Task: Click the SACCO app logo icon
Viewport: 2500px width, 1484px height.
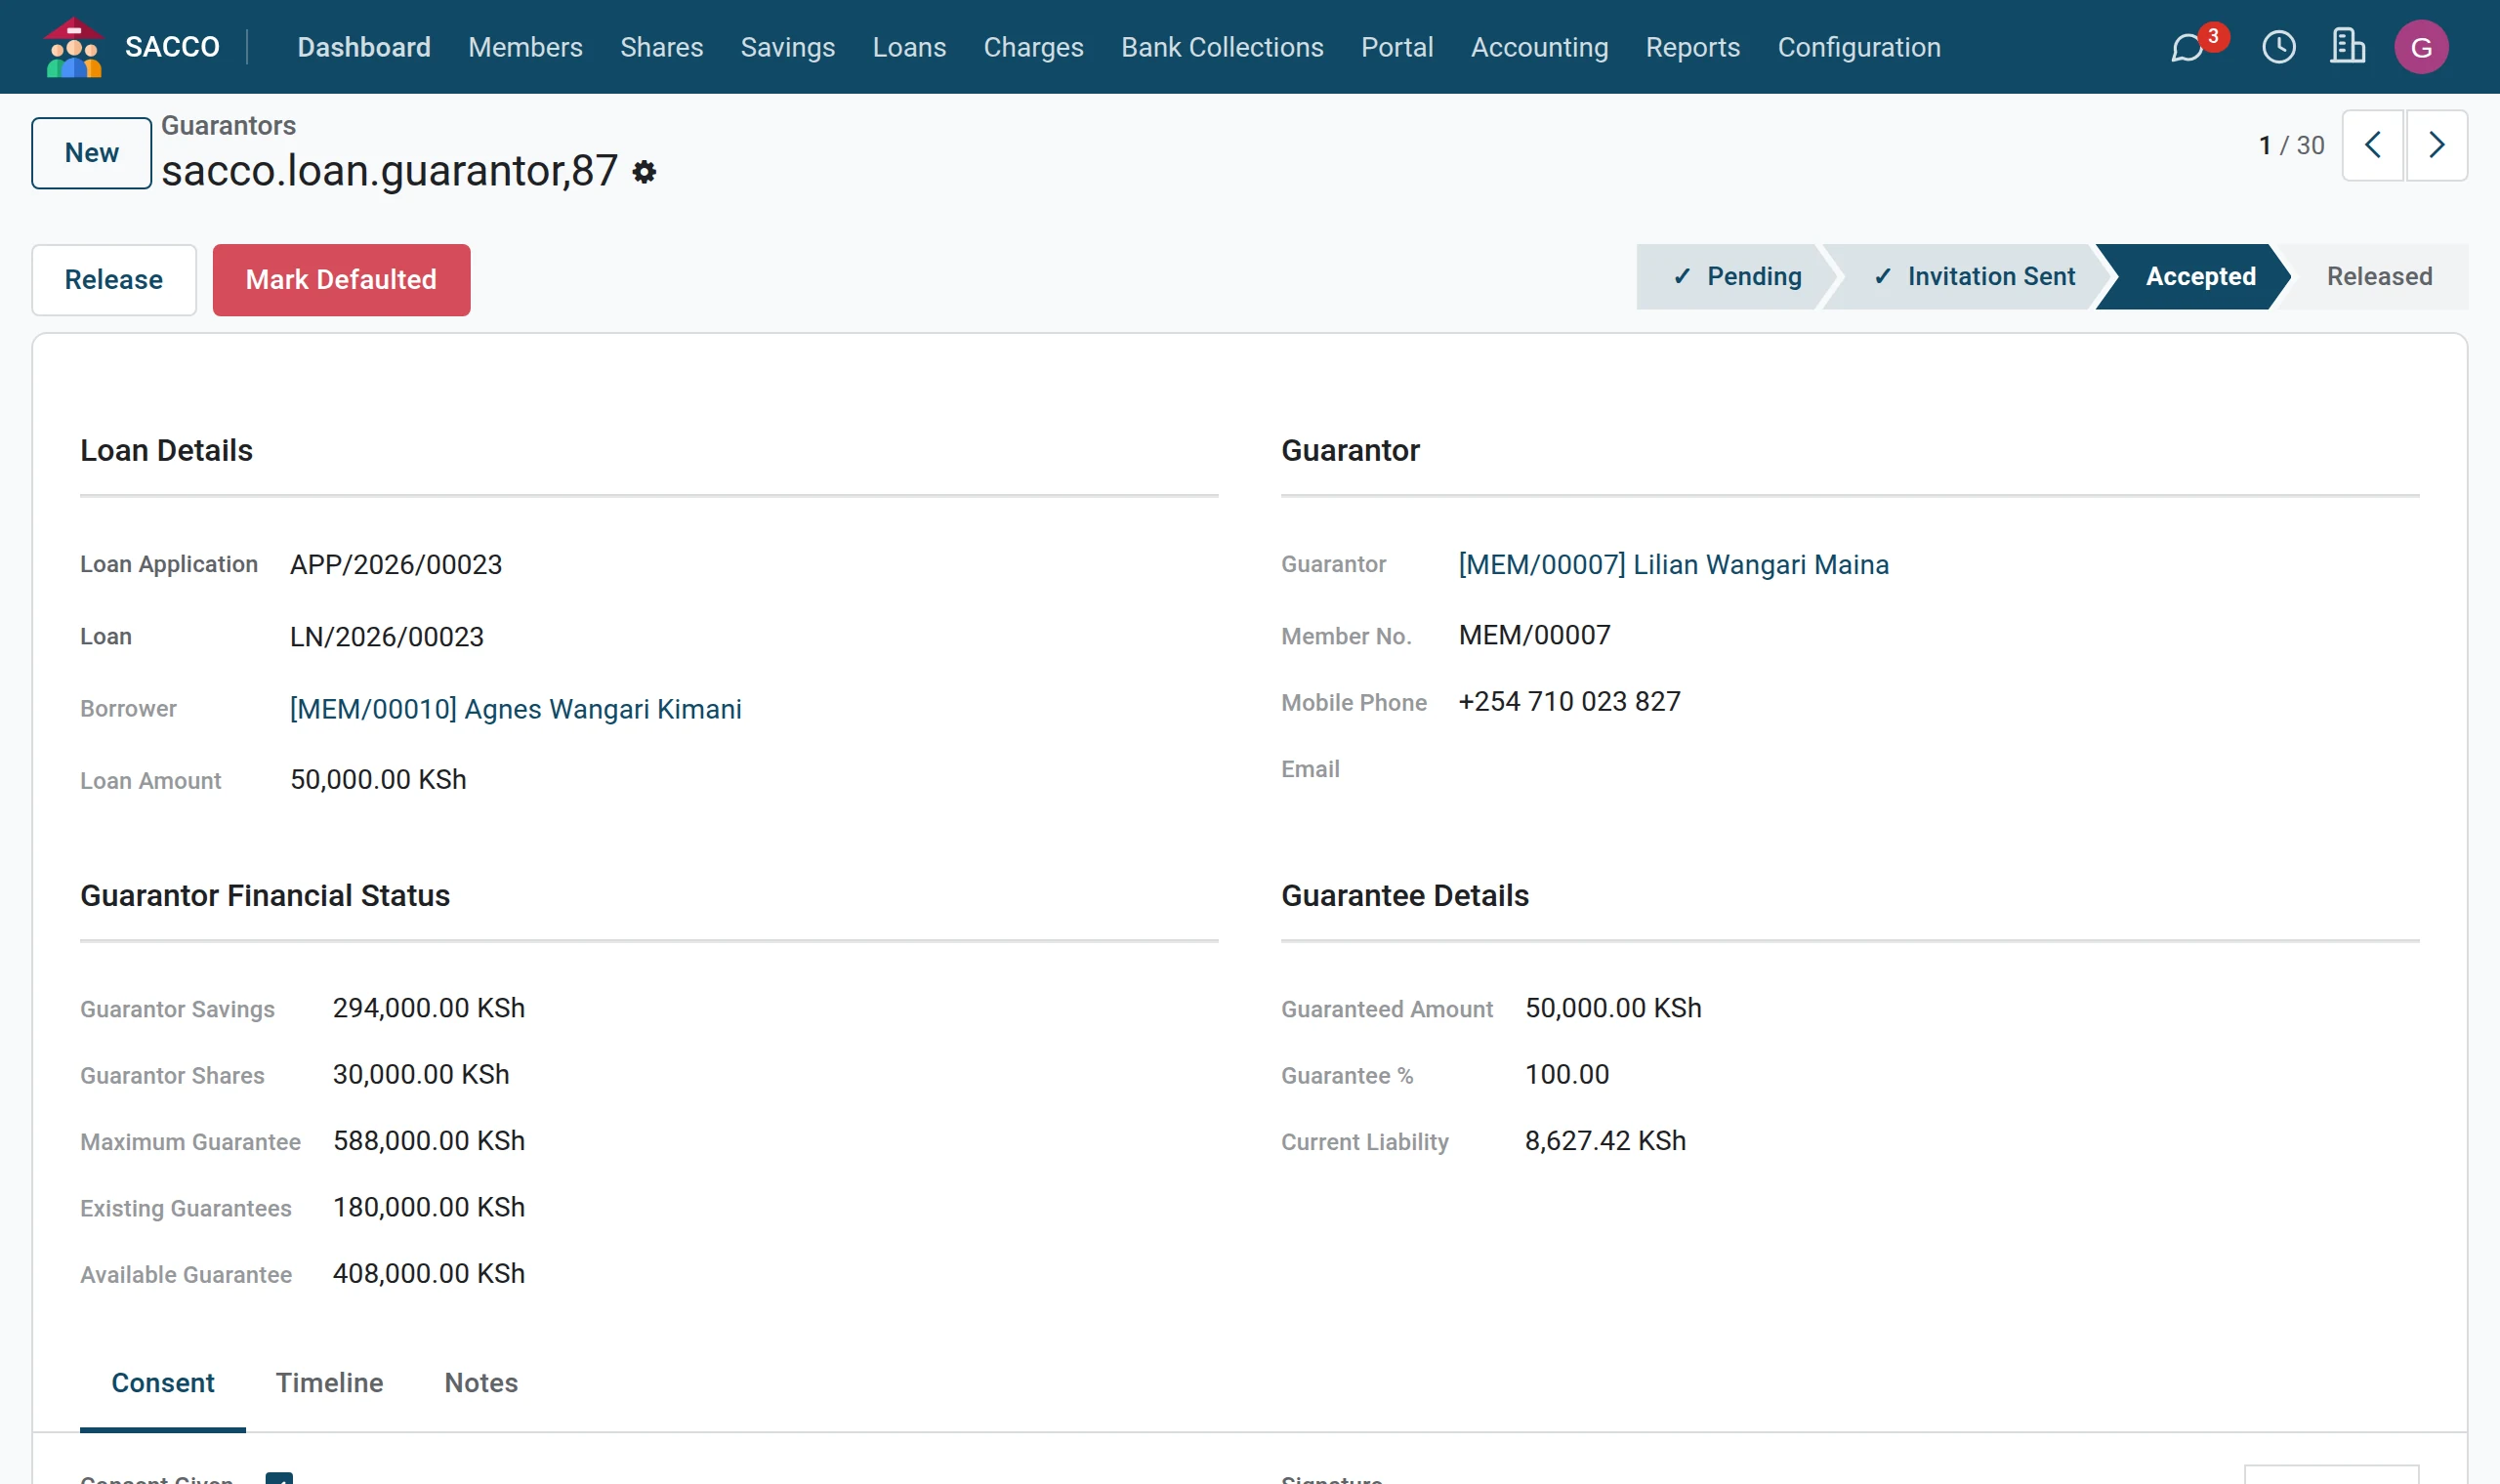Action: pos(74,47)
